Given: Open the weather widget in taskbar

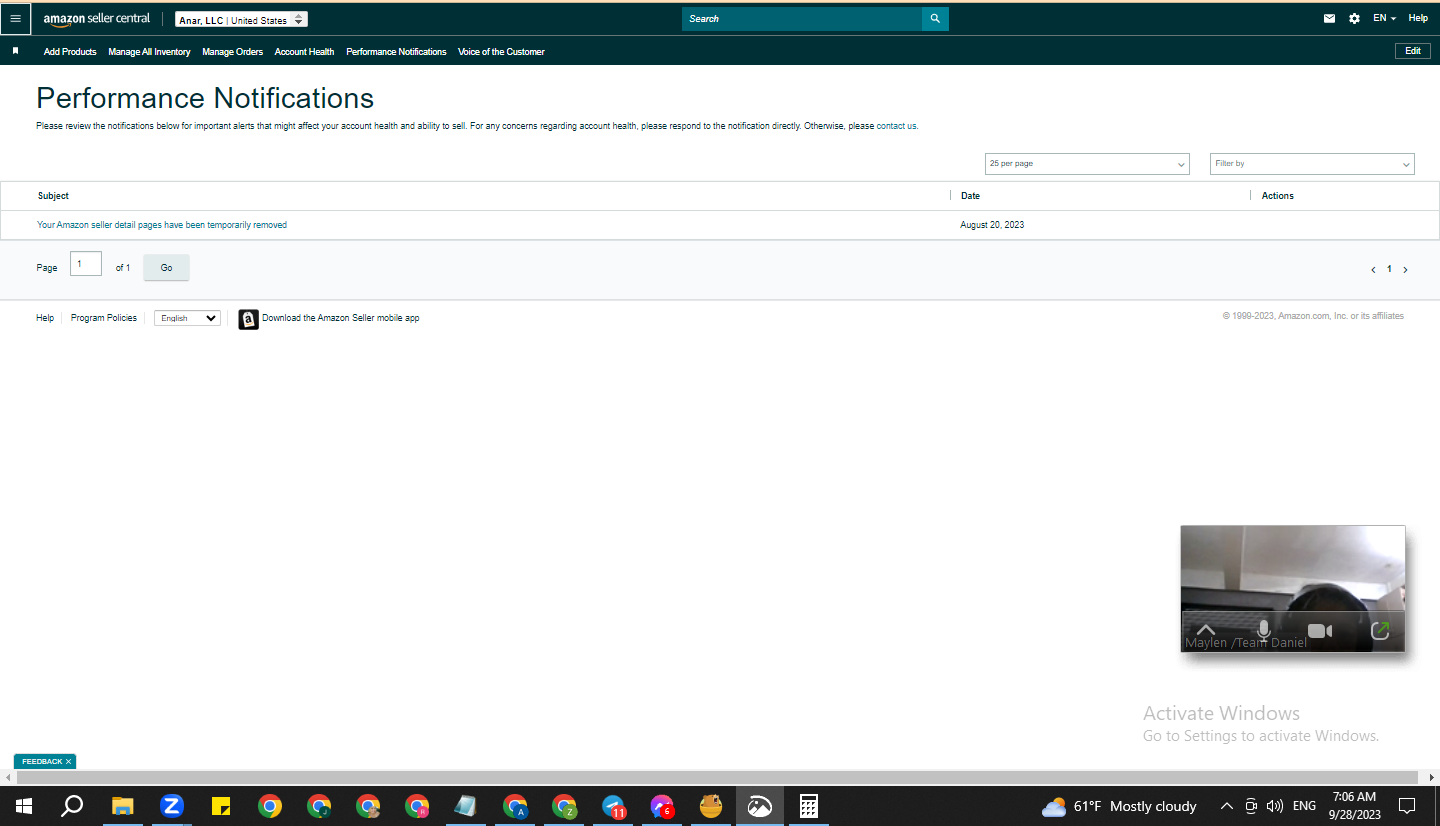Looking at the screenshot, I should 1119,806.
